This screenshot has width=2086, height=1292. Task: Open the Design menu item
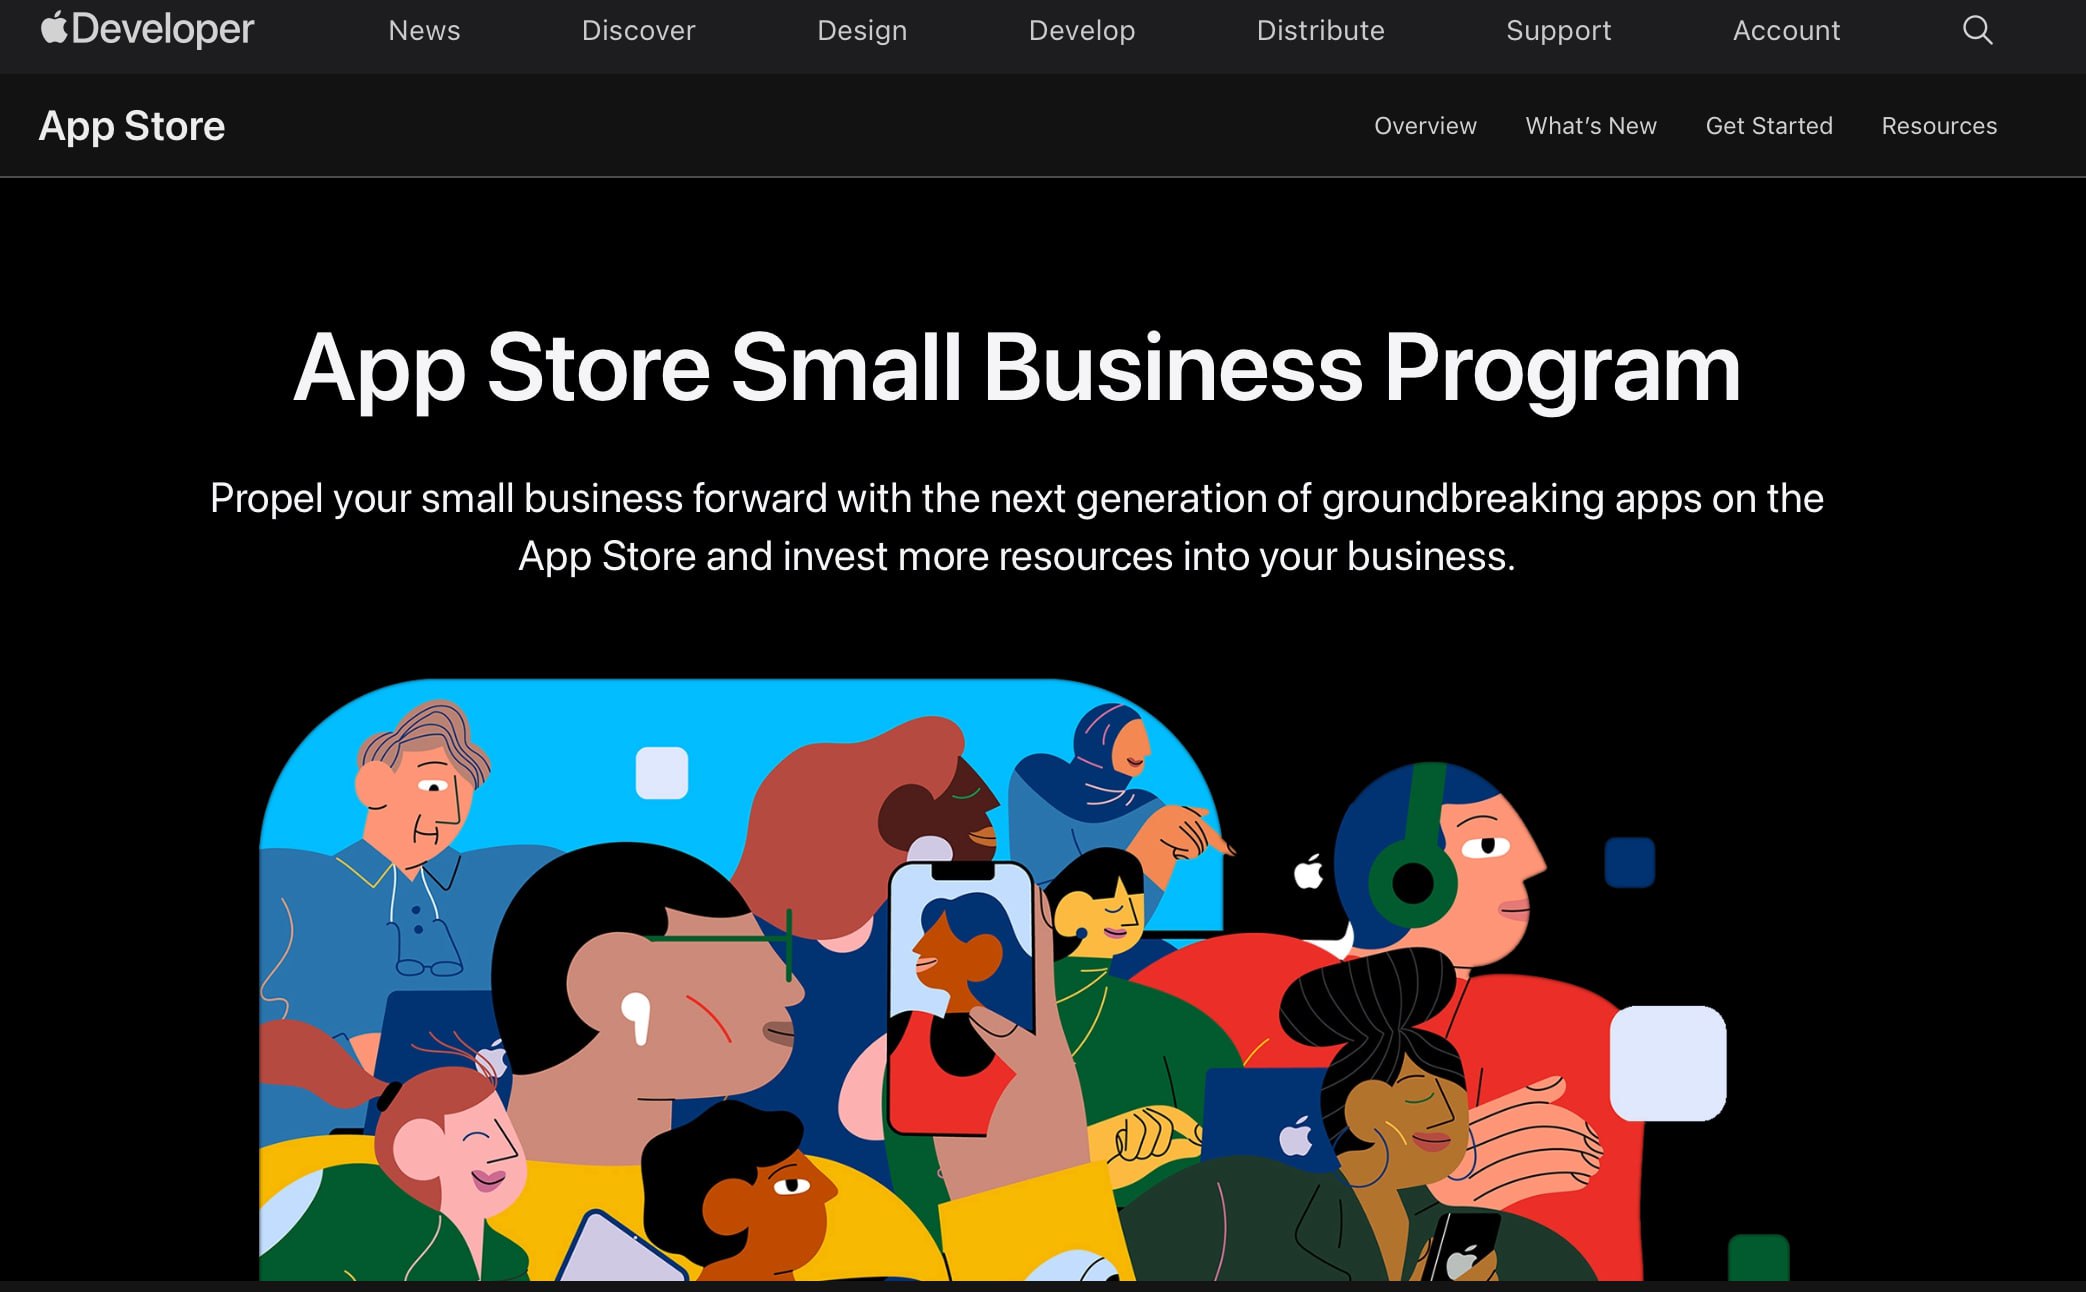(862, 31)
